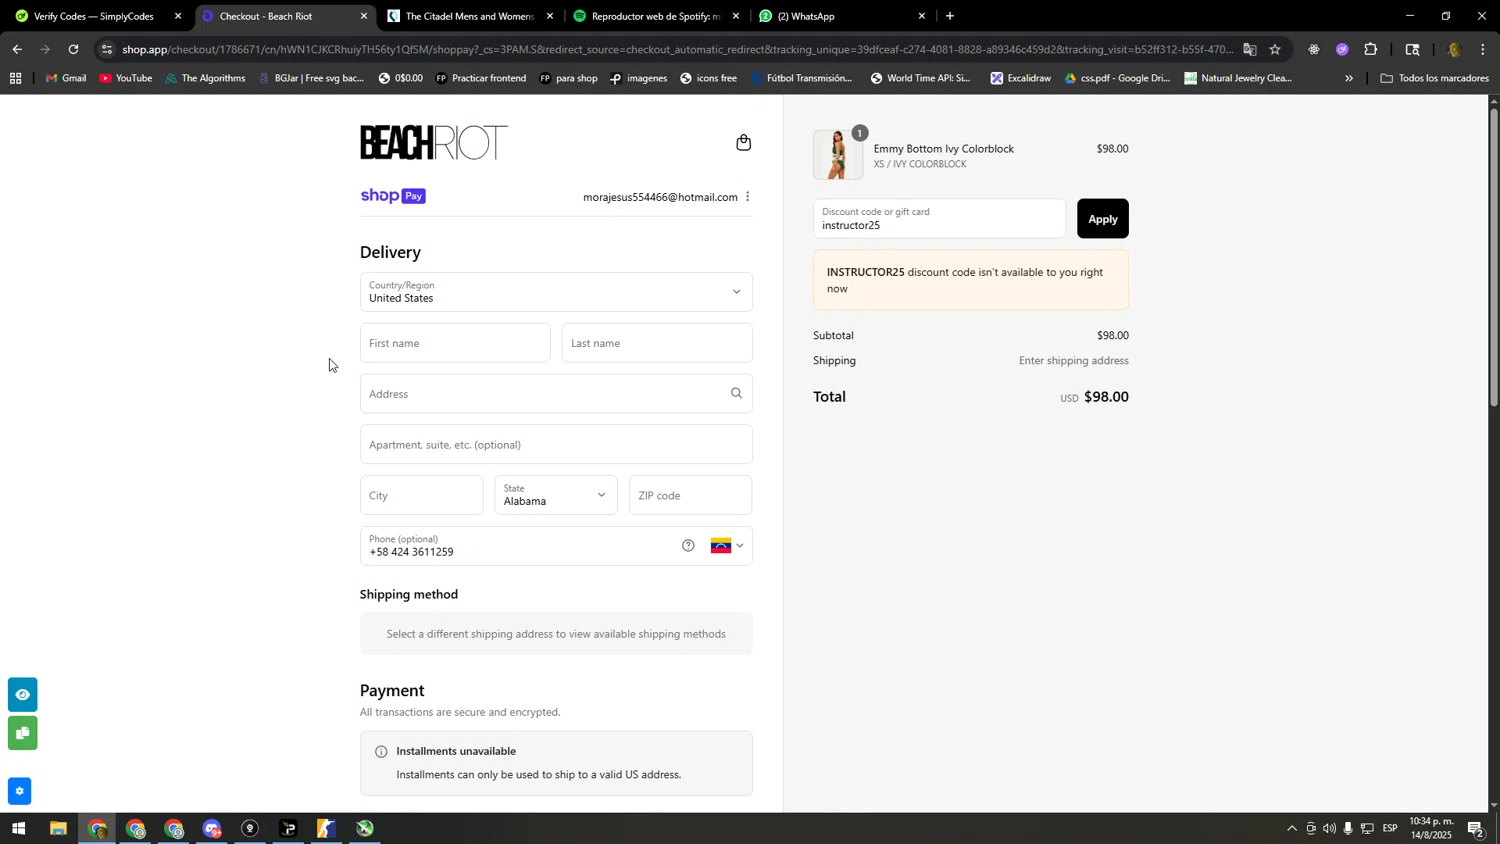Click the address search magnifier icon

[736, 393]
